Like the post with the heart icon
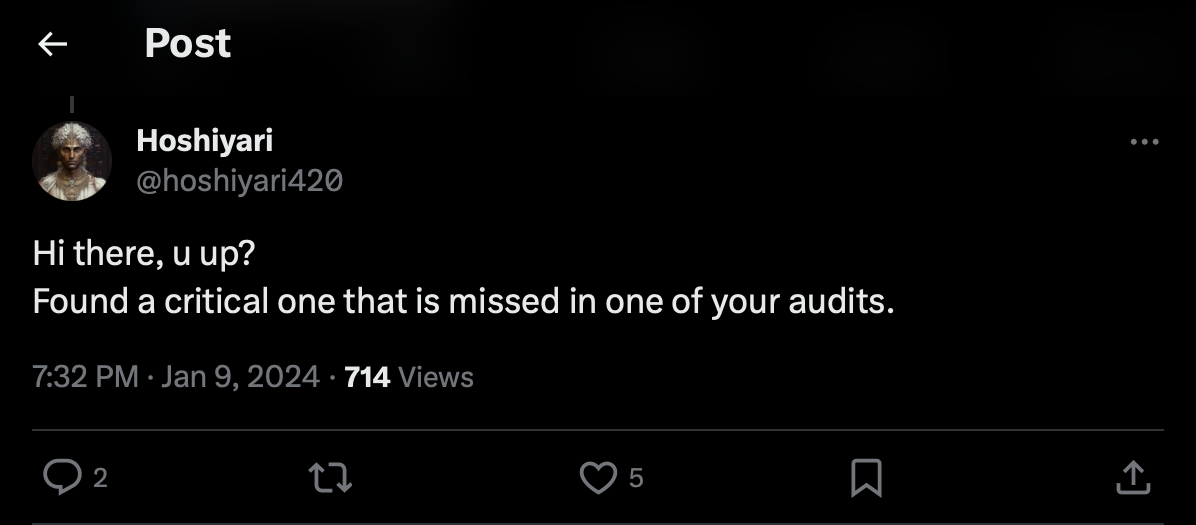Viewport: 1196px width, 525px height. (598, 478)
